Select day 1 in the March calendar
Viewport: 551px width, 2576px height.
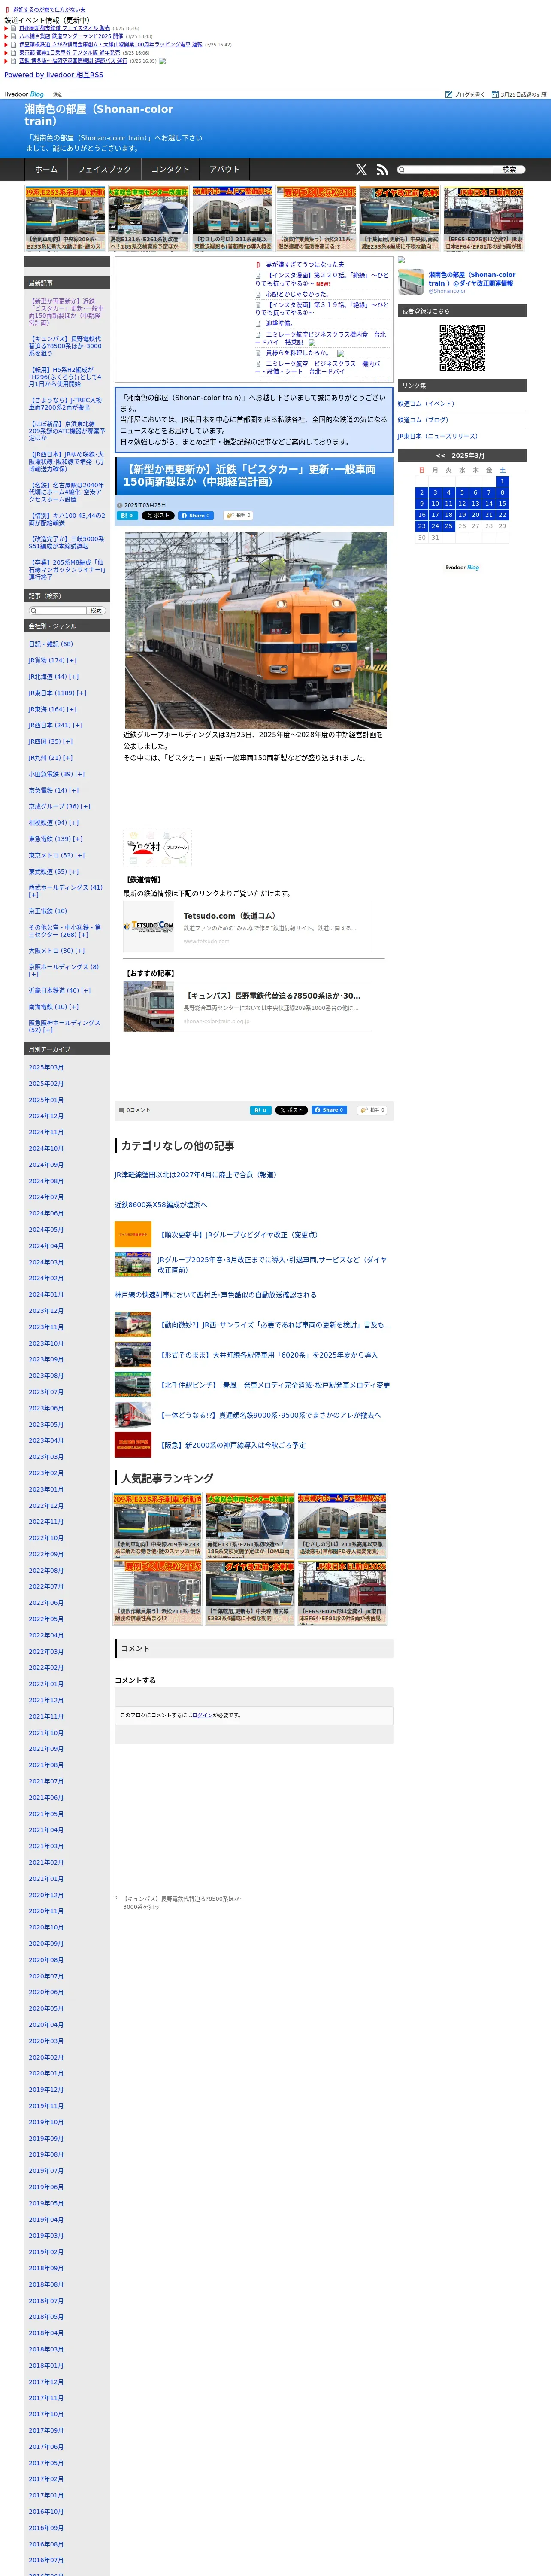pos(502,482)
